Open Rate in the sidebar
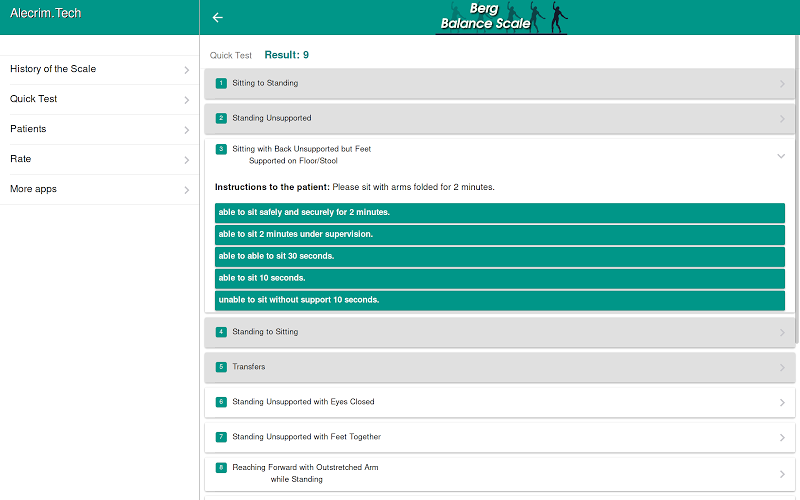The width and height of the screenshot is (800, 500). point(99,160)
